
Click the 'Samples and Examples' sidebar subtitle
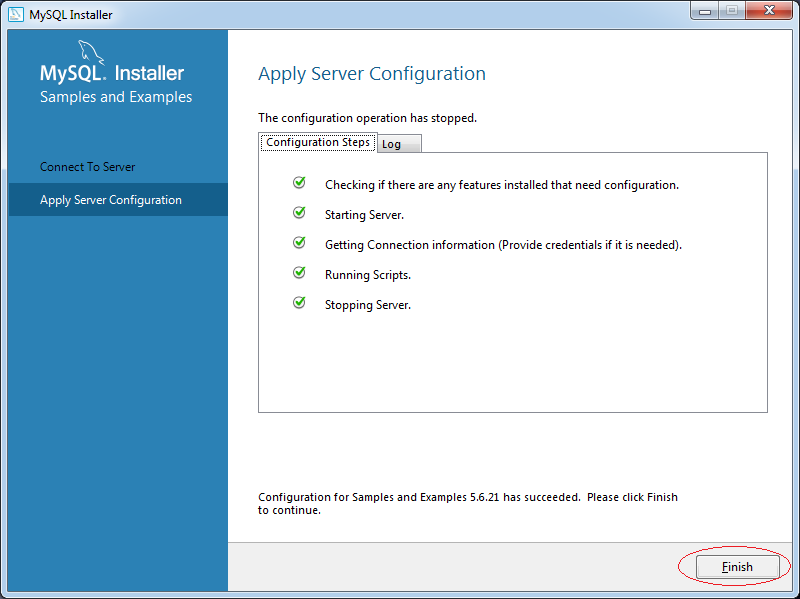tap(116, 97)
